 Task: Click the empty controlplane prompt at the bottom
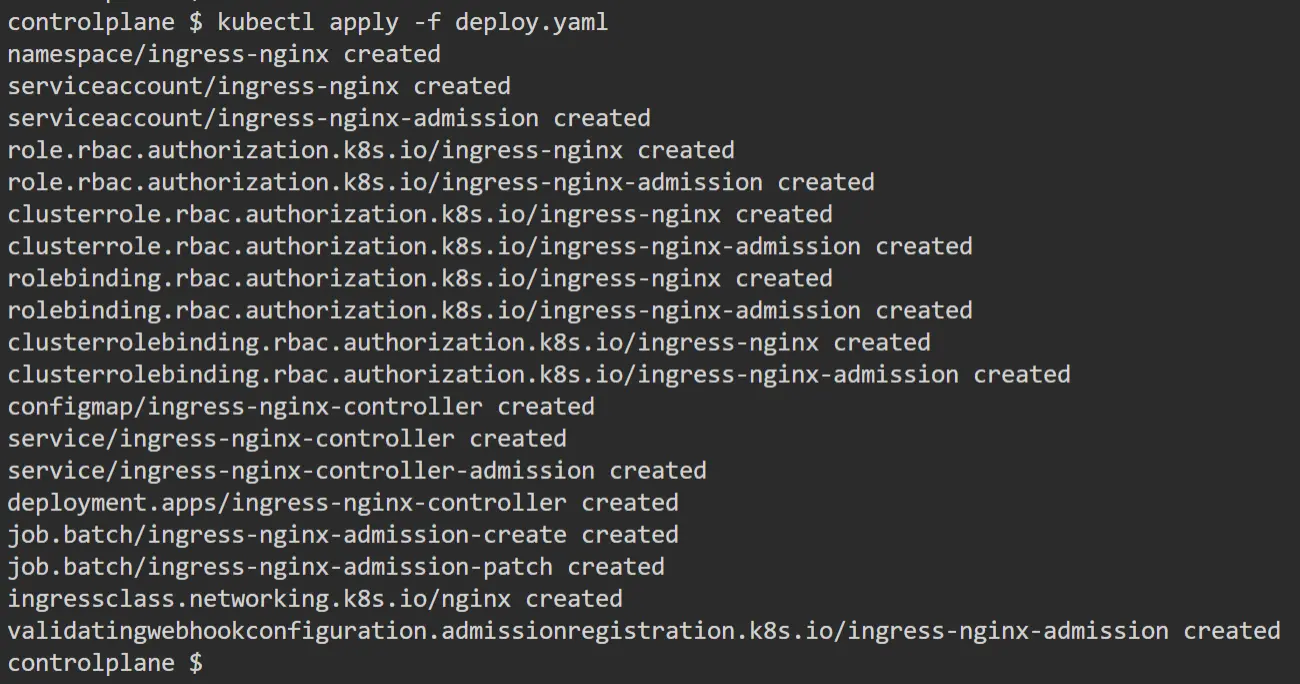(x=105, y=663)
